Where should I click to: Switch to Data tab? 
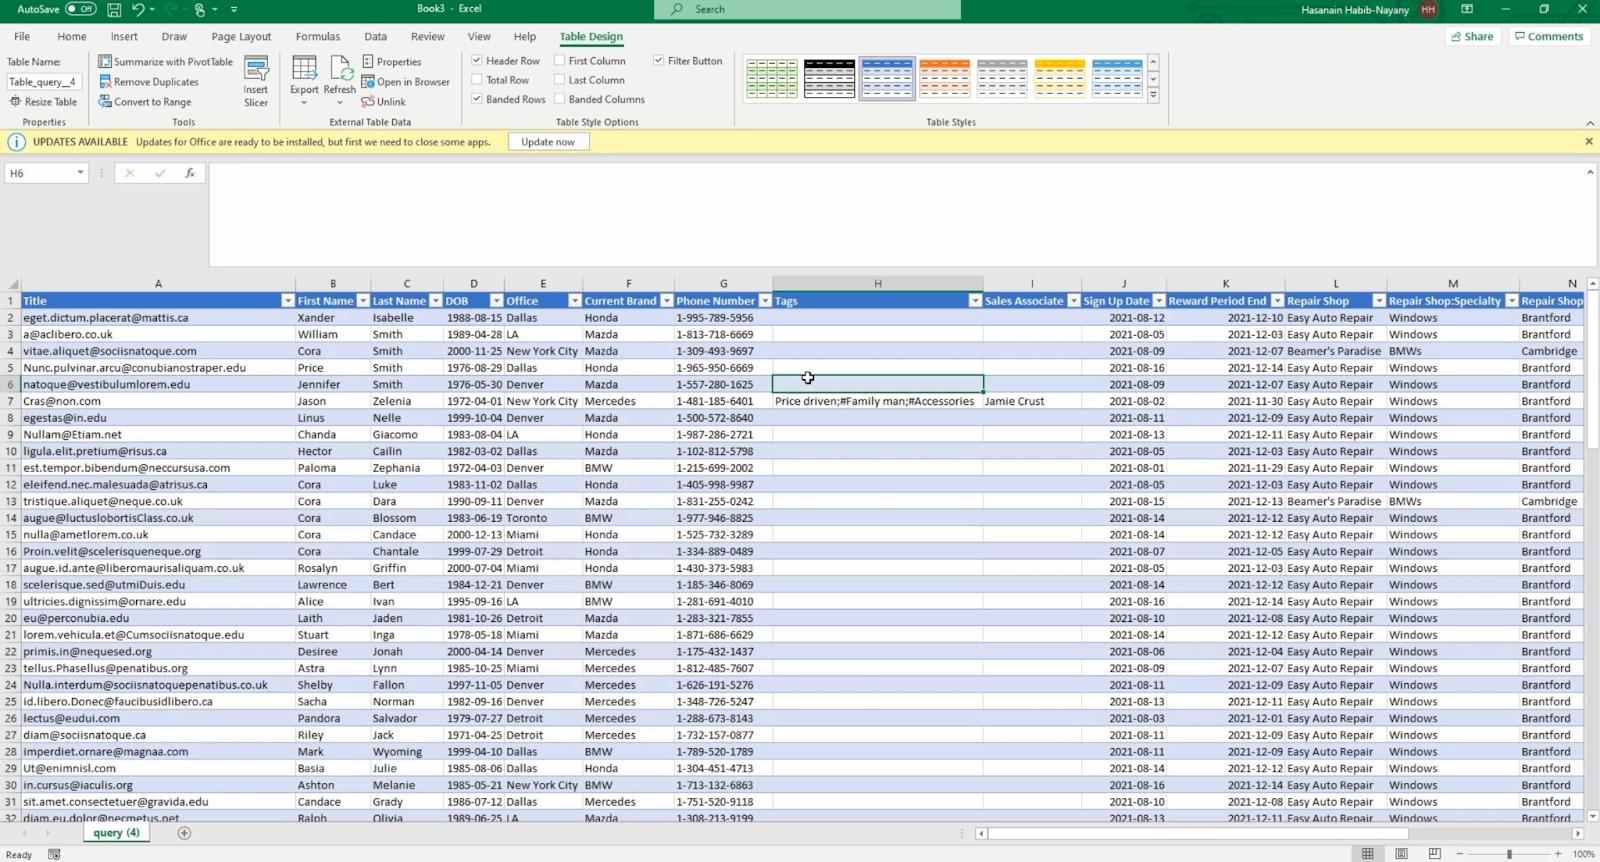376,37
